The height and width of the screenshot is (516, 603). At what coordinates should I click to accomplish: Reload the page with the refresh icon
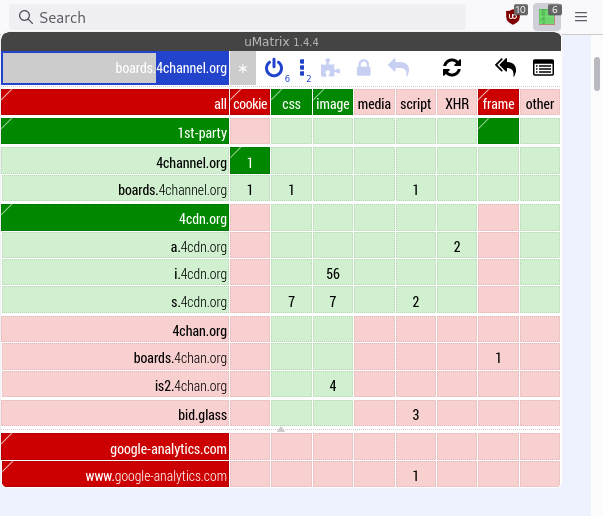[x=452, y=68]
